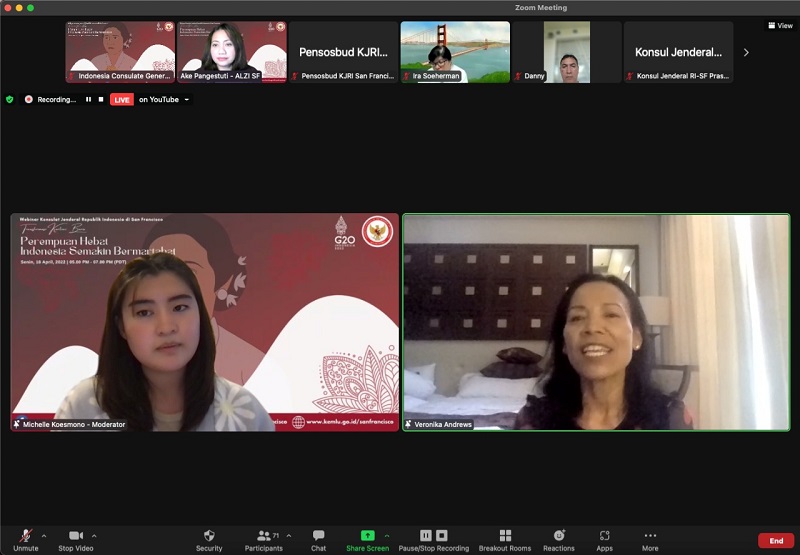
Task: Click the pin icon beside Michelle Koesmono
Action: click(17, 424)
